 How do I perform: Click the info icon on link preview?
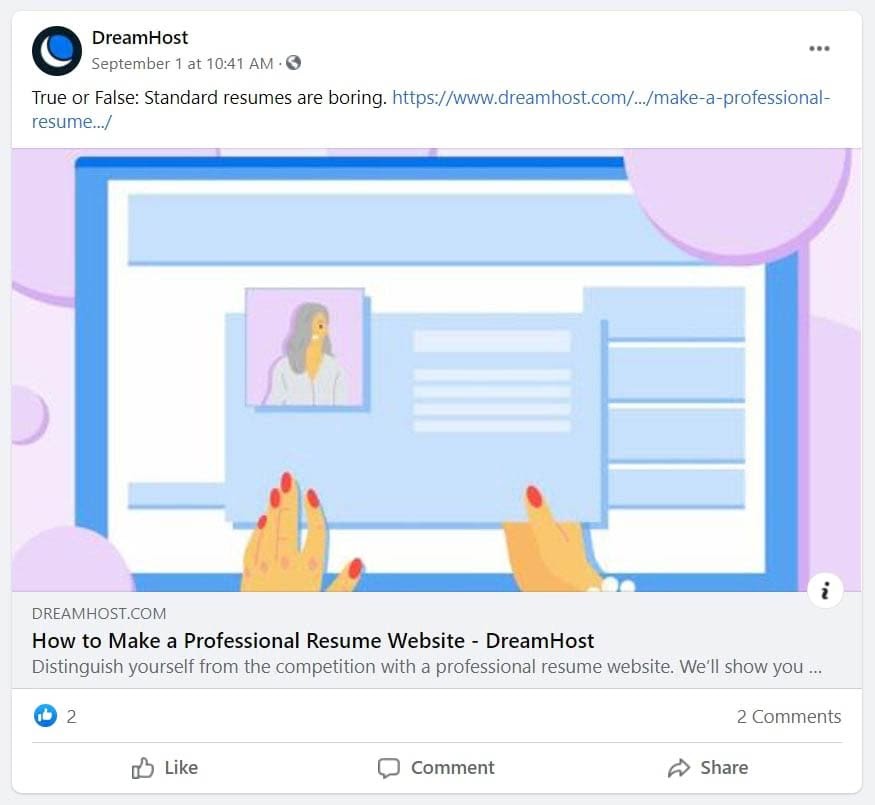(825, 590)
